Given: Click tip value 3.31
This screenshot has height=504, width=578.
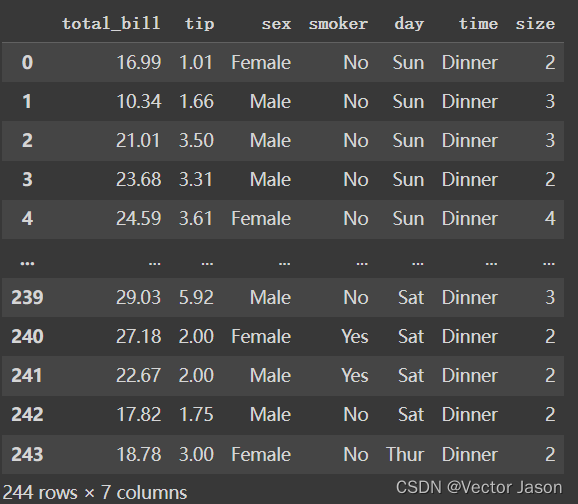Looking at the screenshot, I should pyautogui.click(x=196, y=180).
